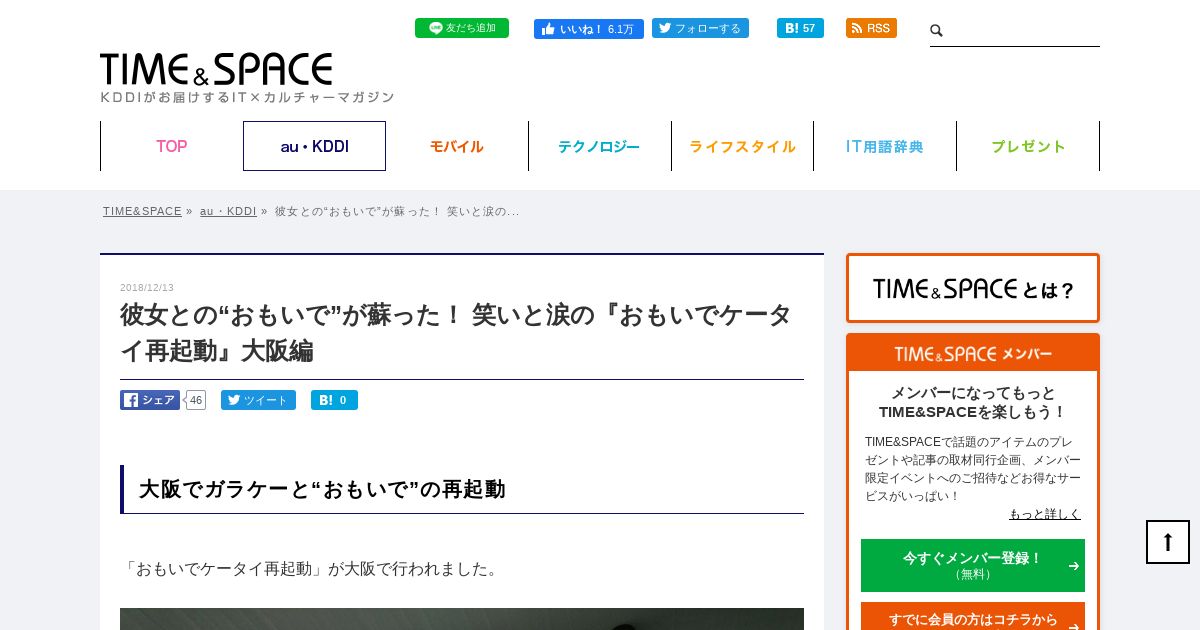This screenshot has height=630, width=1200.
Task: Click the TIME&SPACE site logo
Action: coord(216,69)
